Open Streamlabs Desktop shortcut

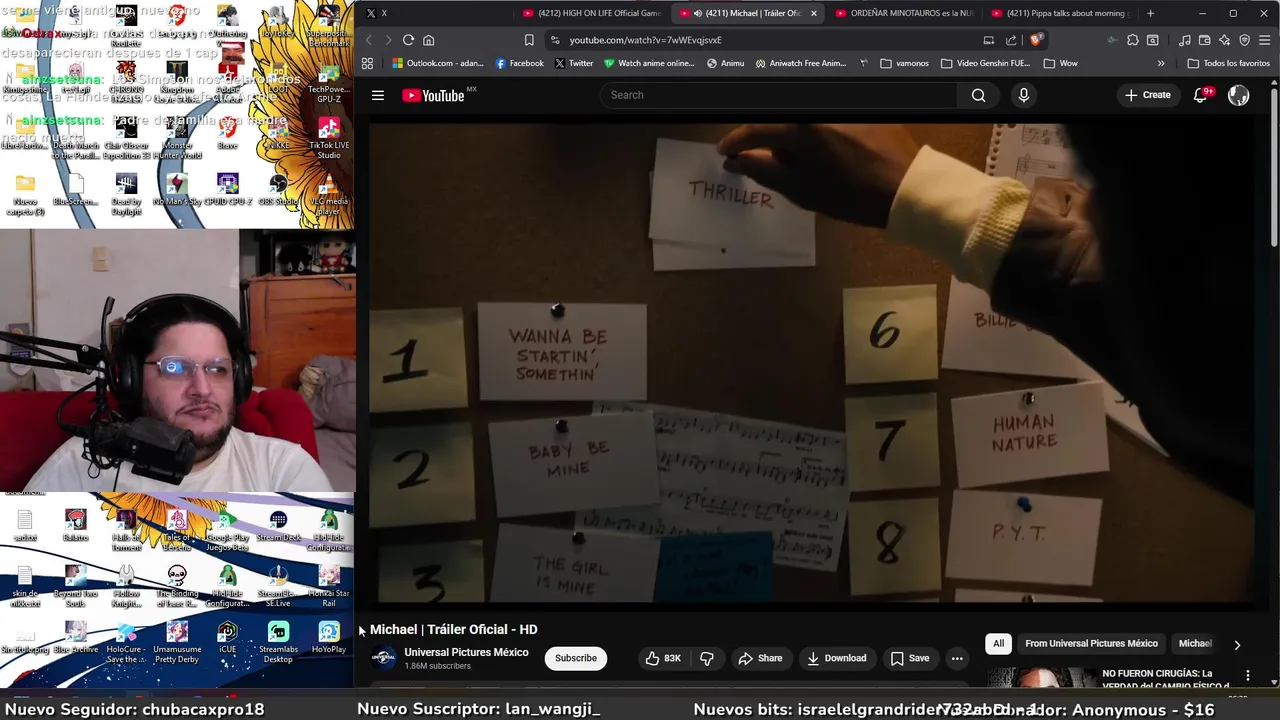click(278, 642)
